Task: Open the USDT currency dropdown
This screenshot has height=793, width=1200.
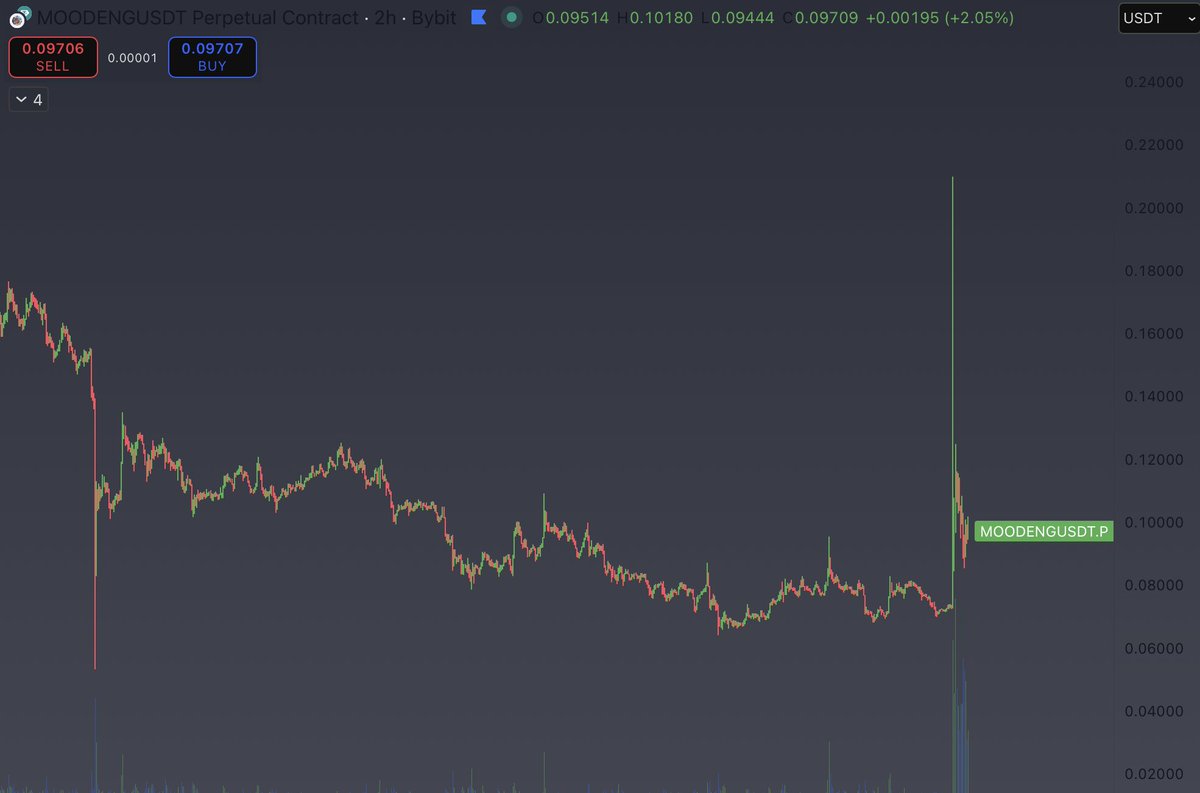Action: 1157,17
